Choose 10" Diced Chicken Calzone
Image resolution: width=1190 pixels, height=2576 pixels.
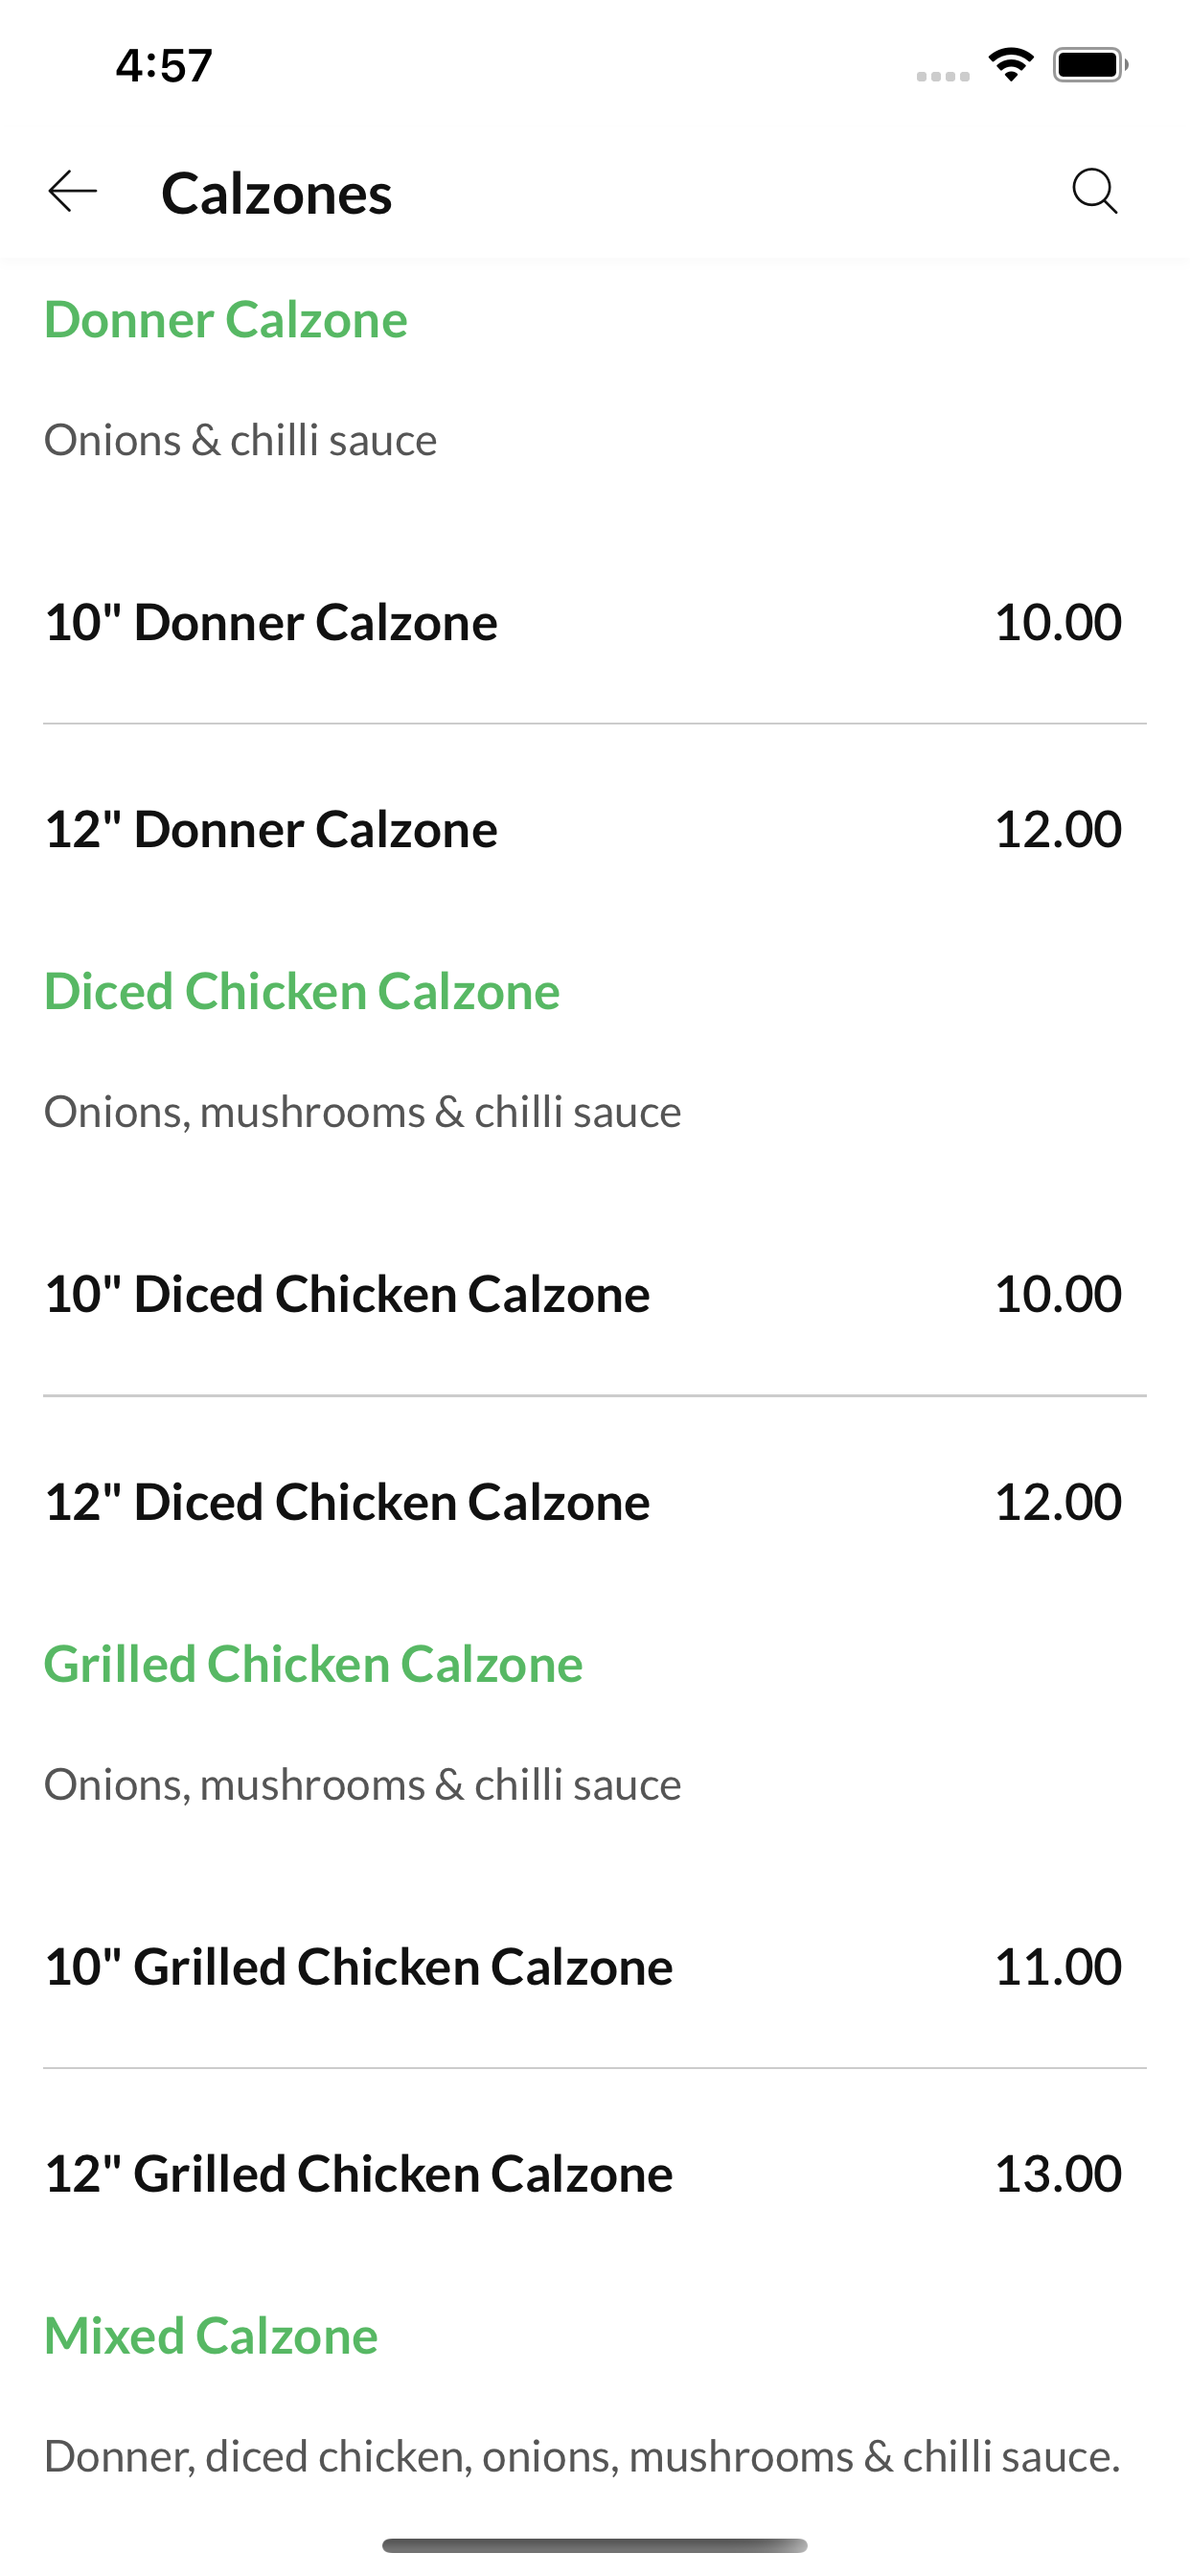click(x=595, y=1294)
